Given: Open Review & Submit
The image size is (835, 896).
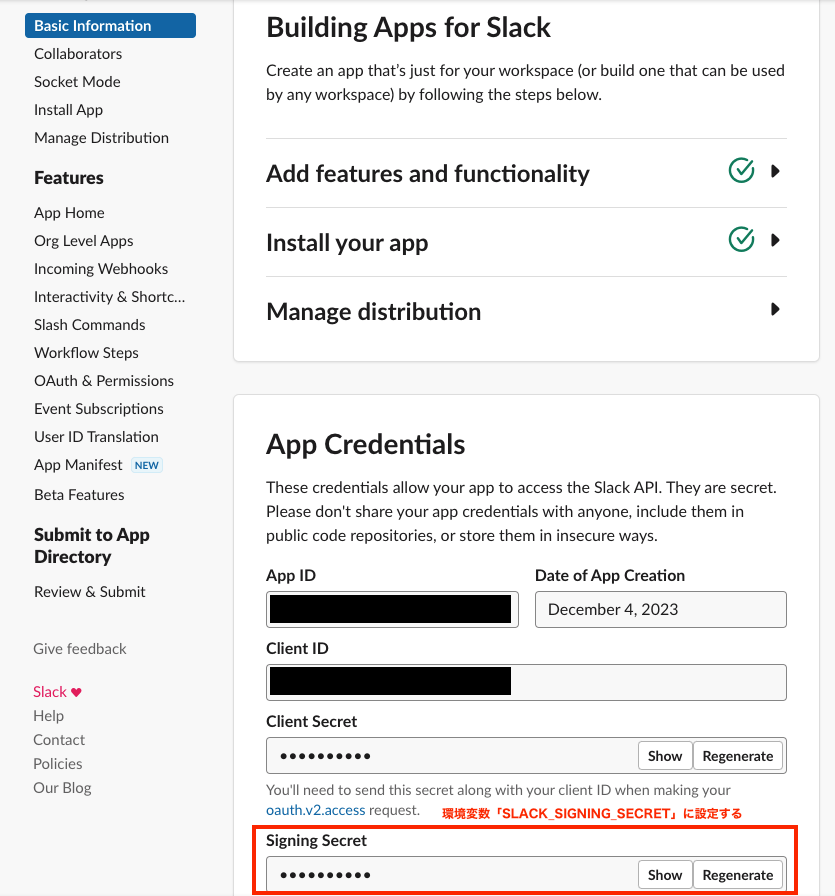Looking at the screenshot, I should point(90,591).
